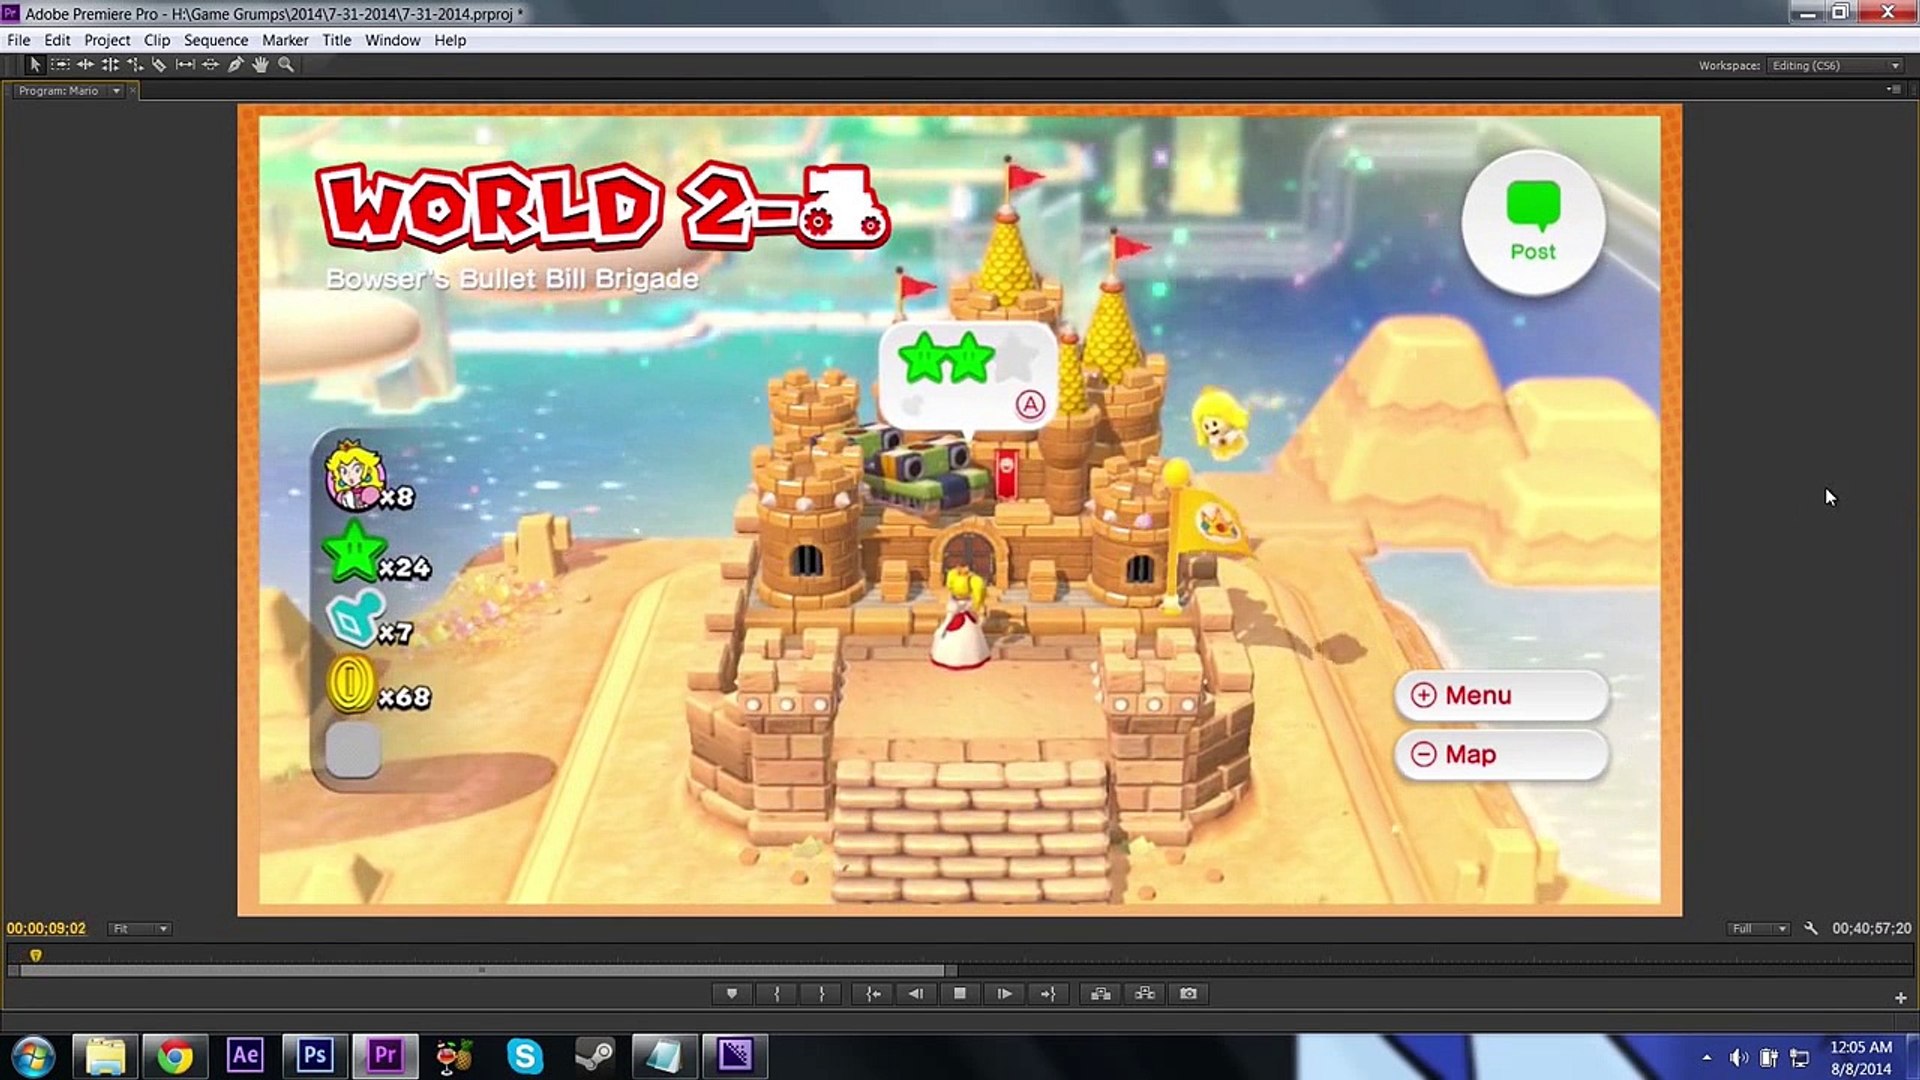
Task: Select the Razor tool
Action: pyautogui.click(x=160, y=64)
